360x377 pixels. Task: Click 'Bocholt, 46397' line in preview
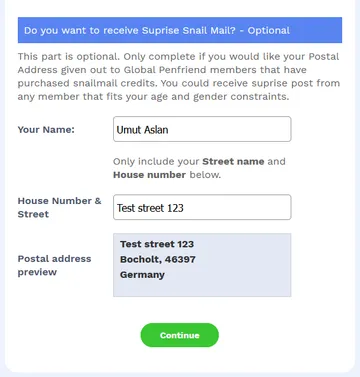coord(158,259)
